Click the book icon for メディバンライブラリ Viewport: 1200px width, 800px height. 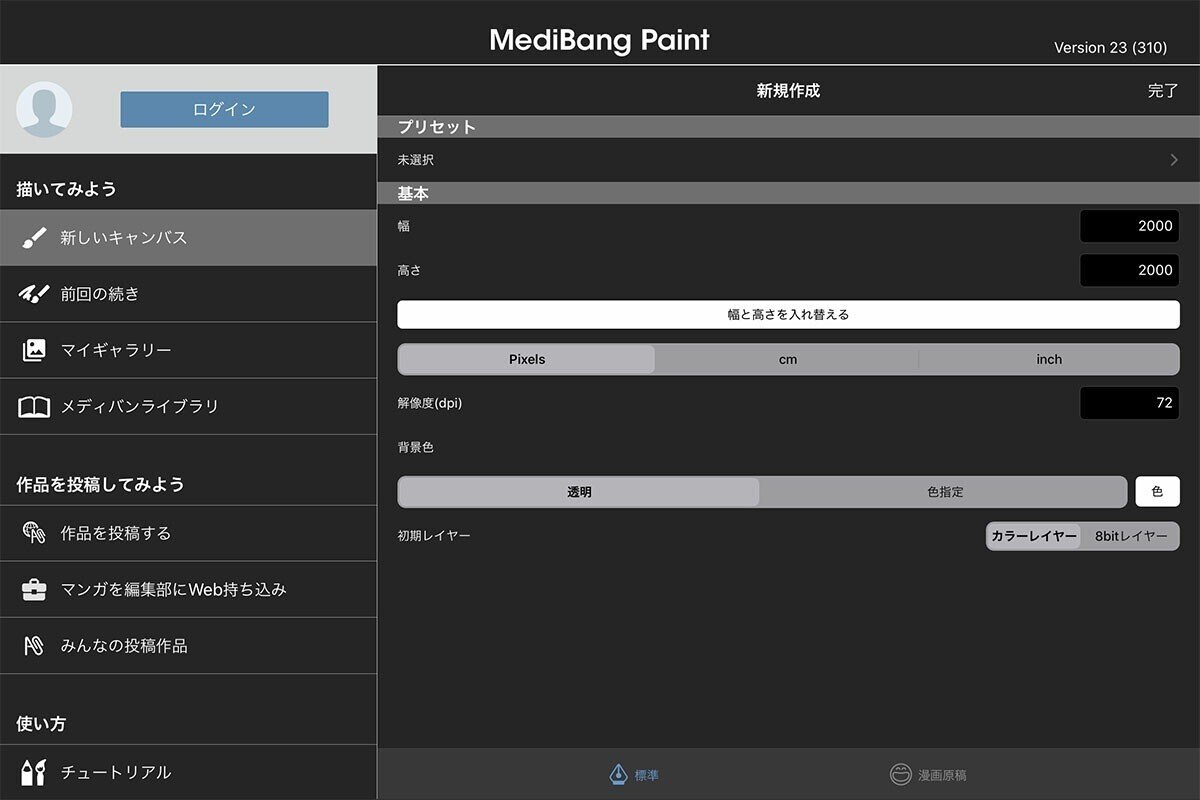coord(35,406)
